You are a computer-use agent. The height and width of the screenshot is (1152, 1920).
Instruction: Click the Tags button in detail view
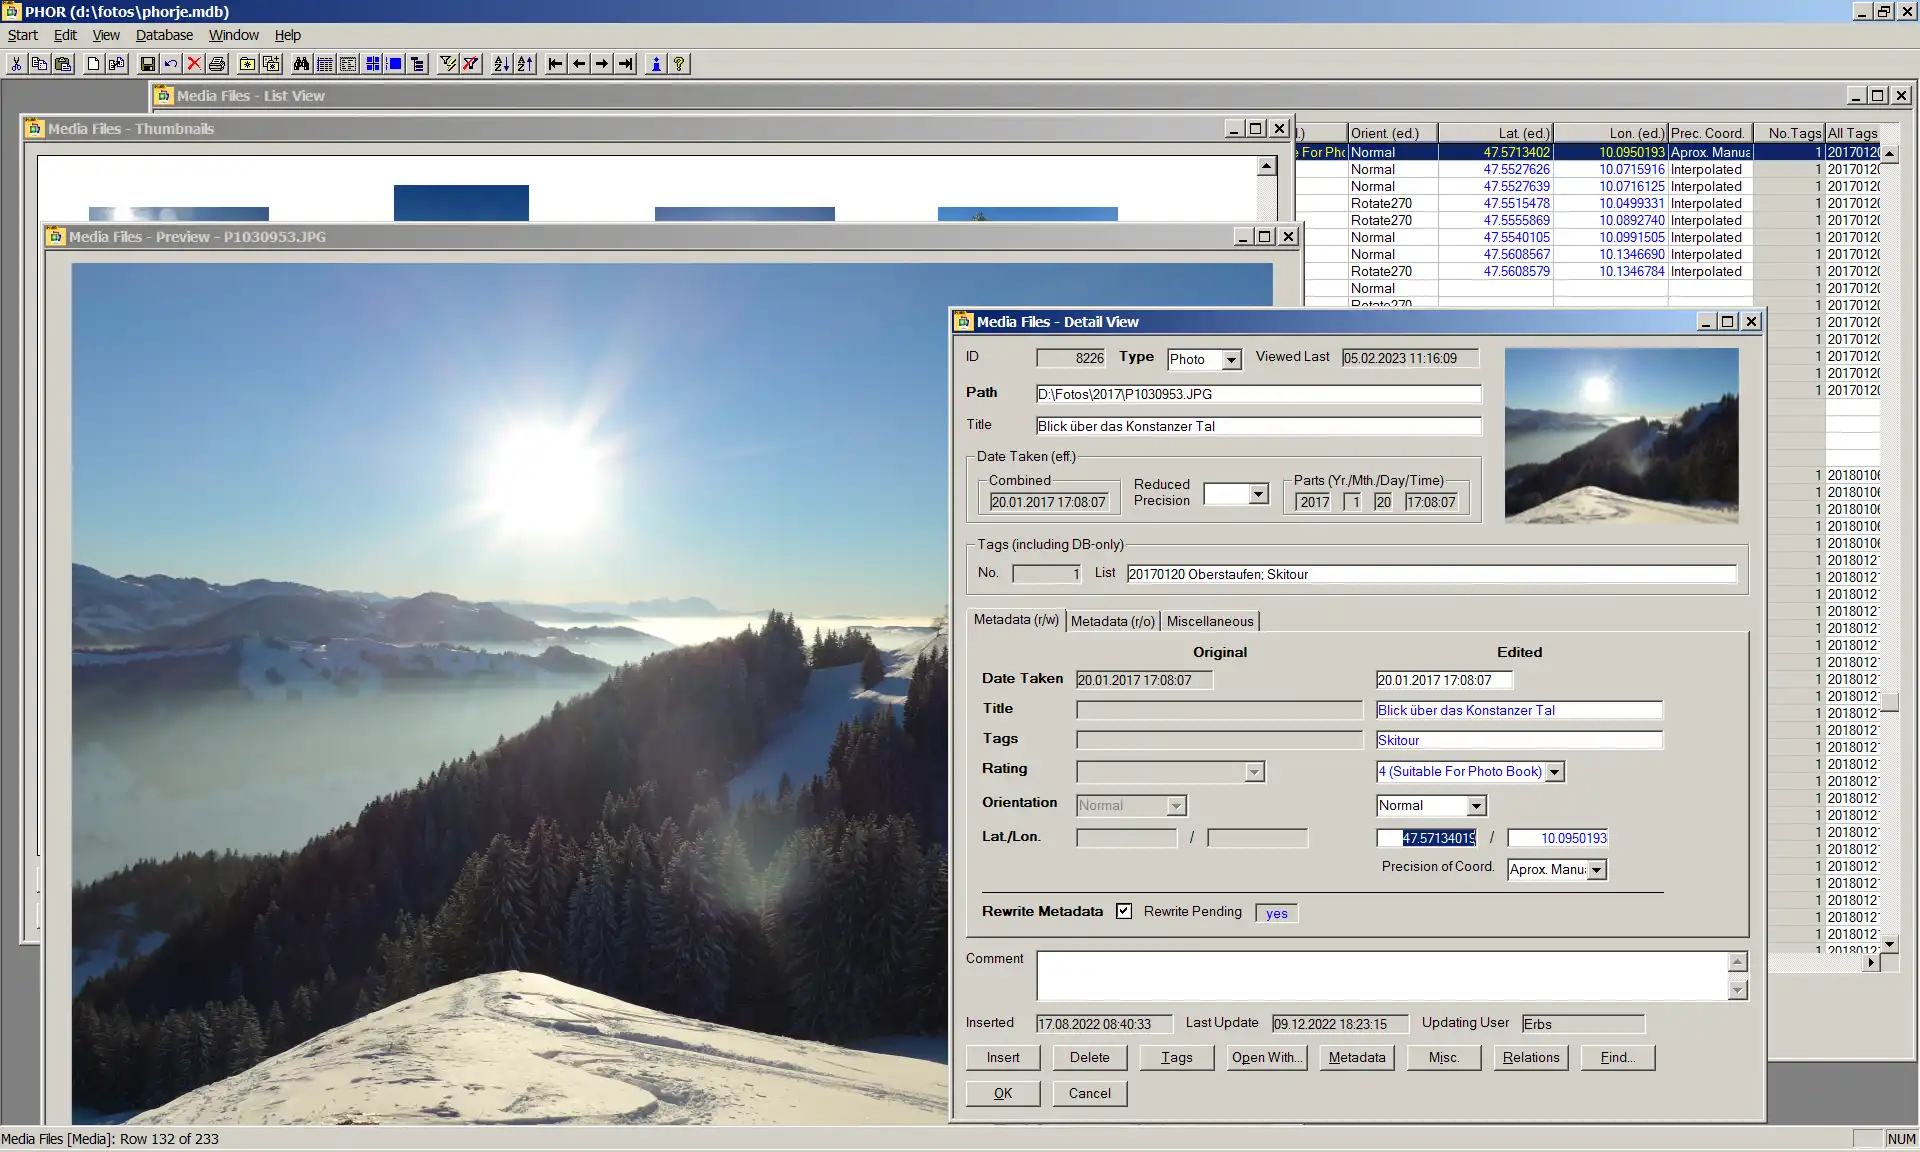1177,1056
